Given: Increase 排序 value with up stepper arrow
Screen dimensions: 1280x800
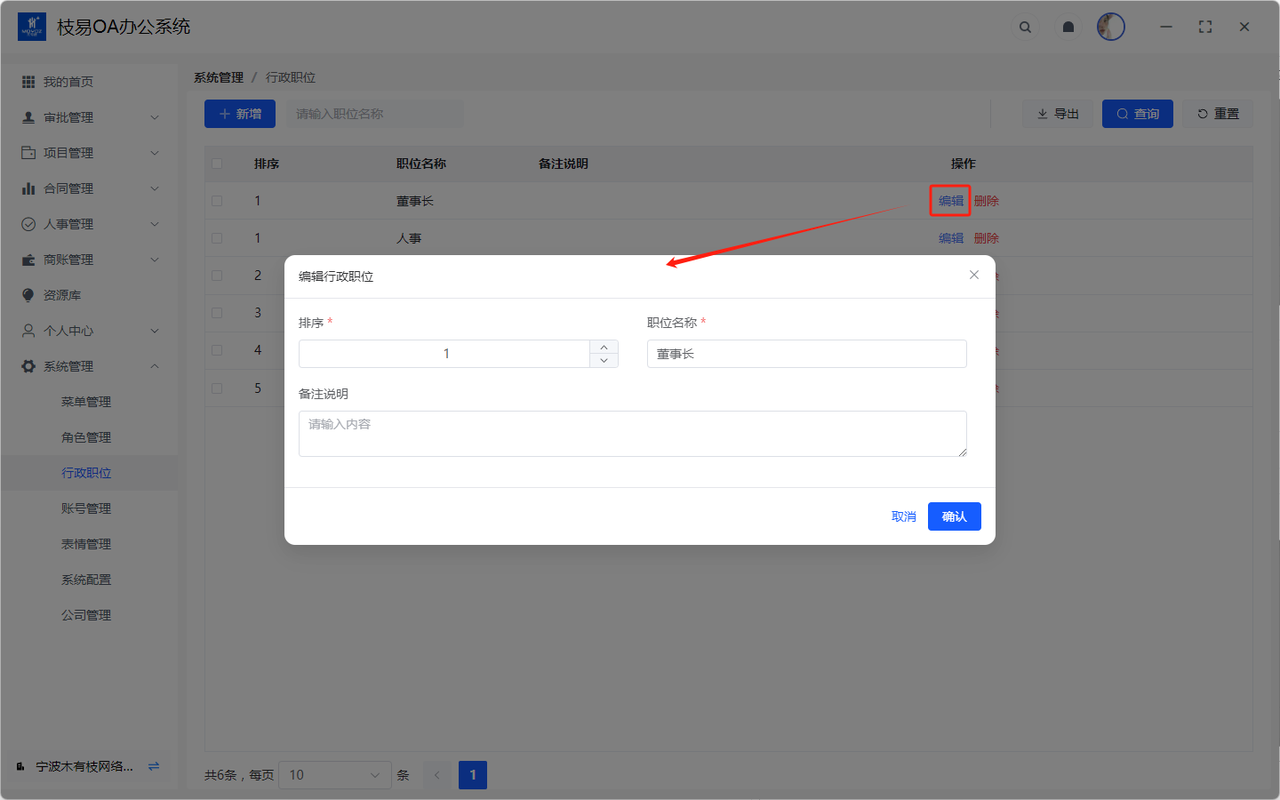Looking at the screenshot, I should 604,347.
